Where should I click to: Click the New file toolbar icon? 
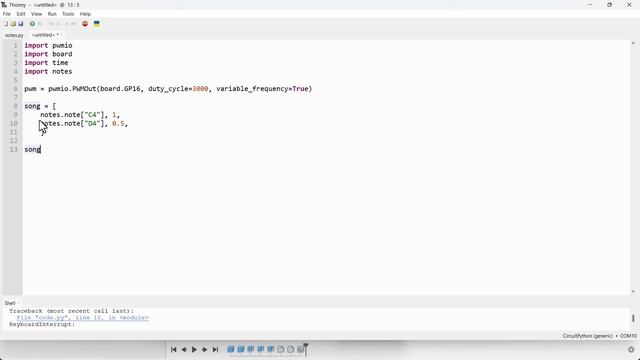click(6, 24)
